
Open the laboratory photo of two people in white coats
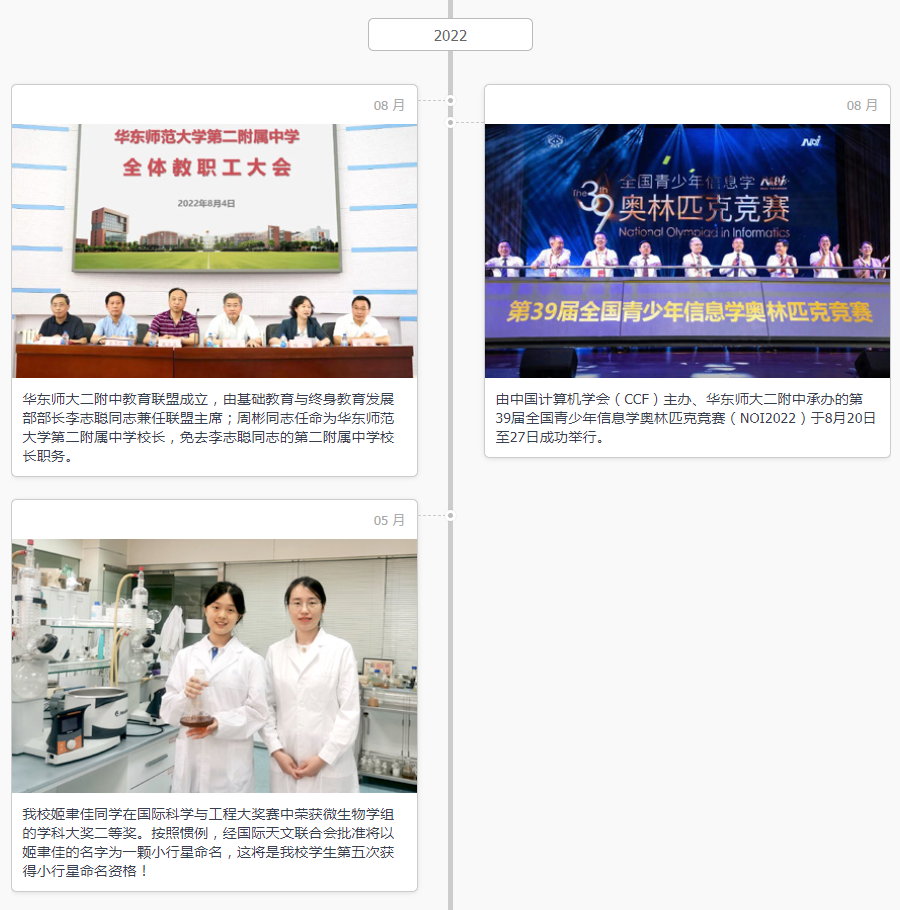(x=215, y=666)
